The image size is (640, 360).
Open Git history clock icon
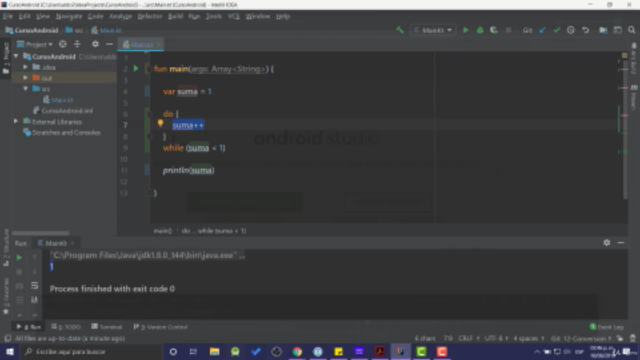pos(571,30)
